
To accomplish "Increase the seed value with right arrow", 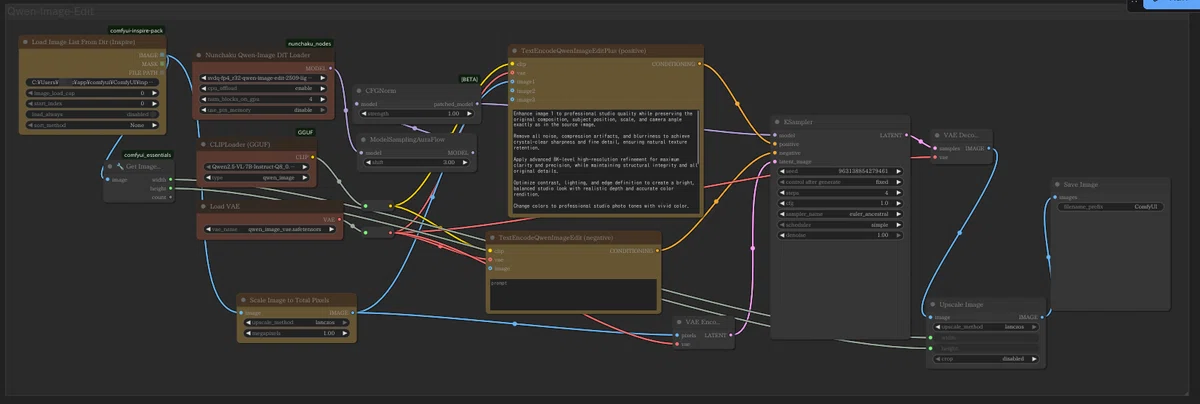I will [x=899, y=170].
